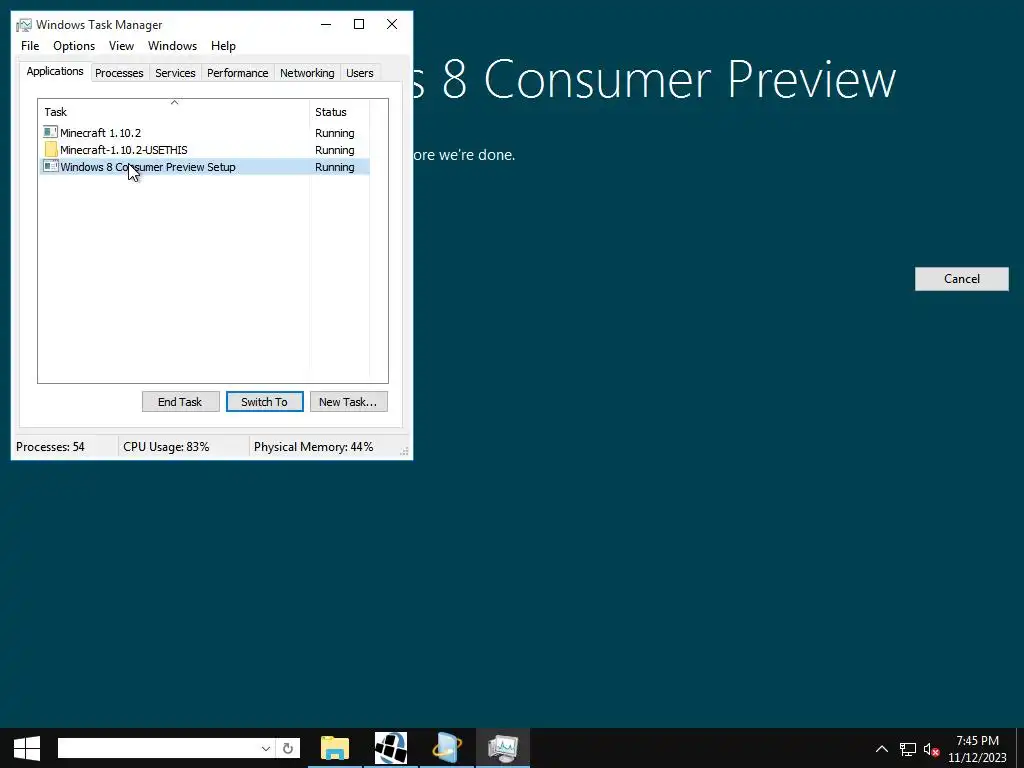
Task: Click the CPU Usage: 83% status entry
Action: [x=166, y=447]
